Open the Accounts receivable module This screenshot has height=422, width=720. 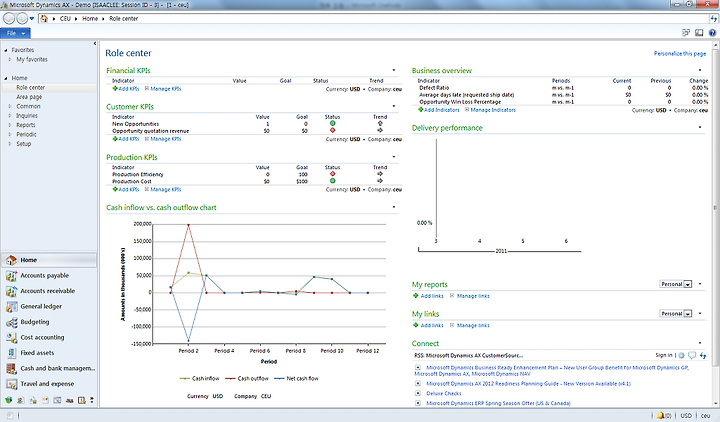49,291
